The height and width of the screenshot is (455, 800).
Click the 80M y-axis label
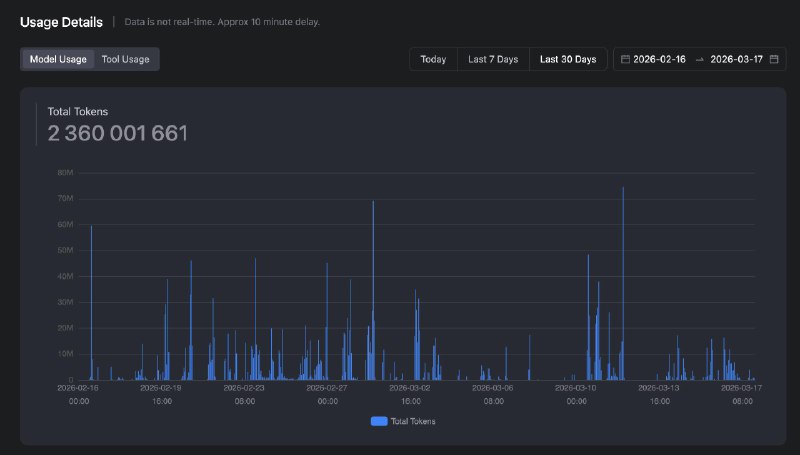coord(65,173)
